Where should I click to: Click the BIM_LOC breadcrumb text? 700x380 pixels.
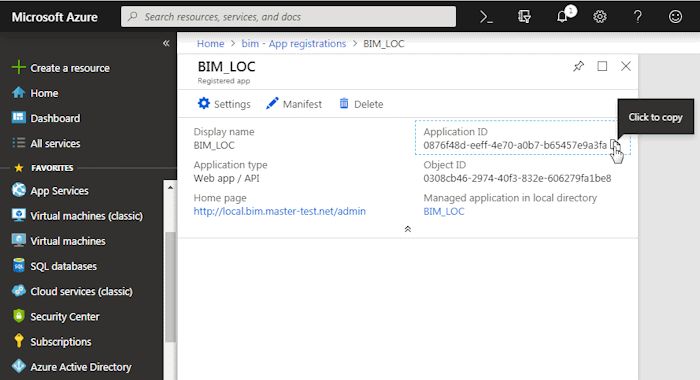[x=383, y=43]
